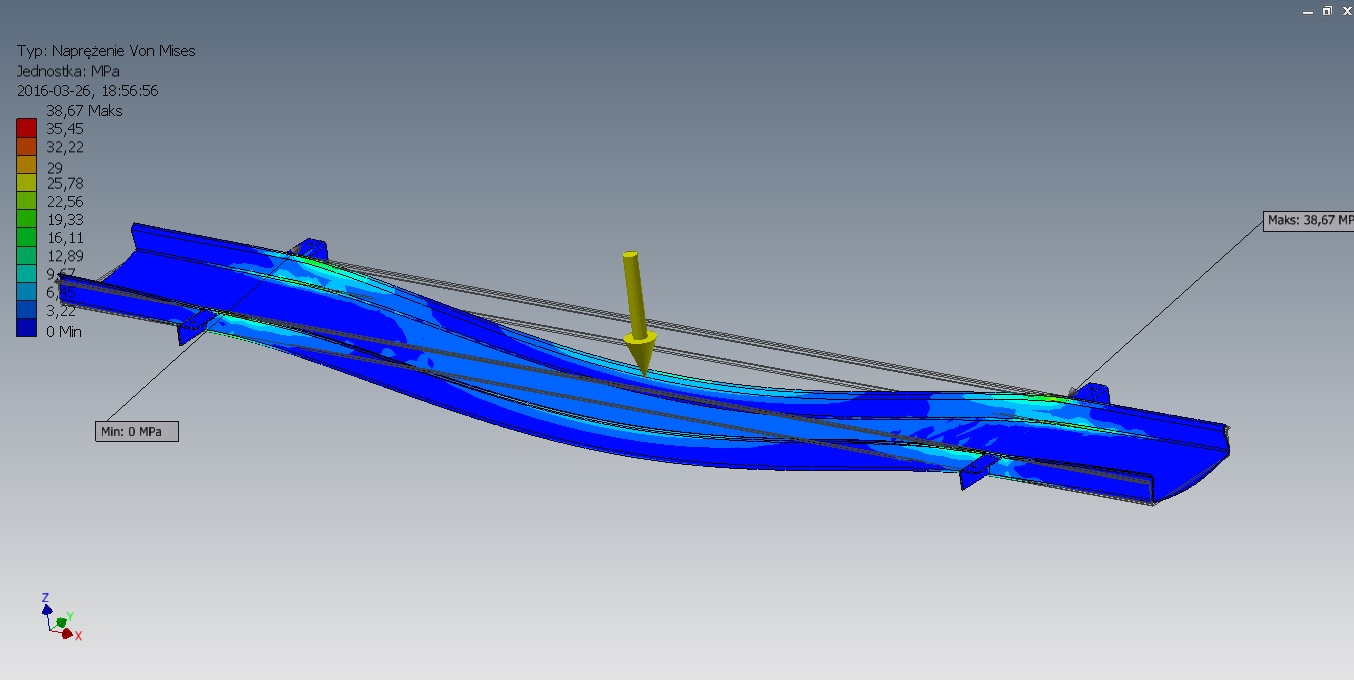
Task: Click the 'Typ: Naprężenie Von Mises' text
Action: (106, 51)
